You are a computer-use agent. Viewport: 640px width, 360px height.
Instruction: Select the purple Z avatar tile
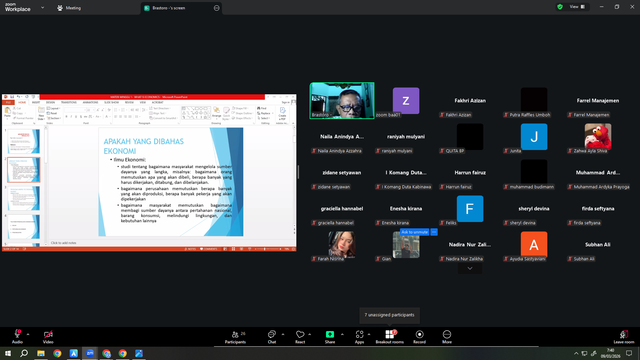[406, 100]
